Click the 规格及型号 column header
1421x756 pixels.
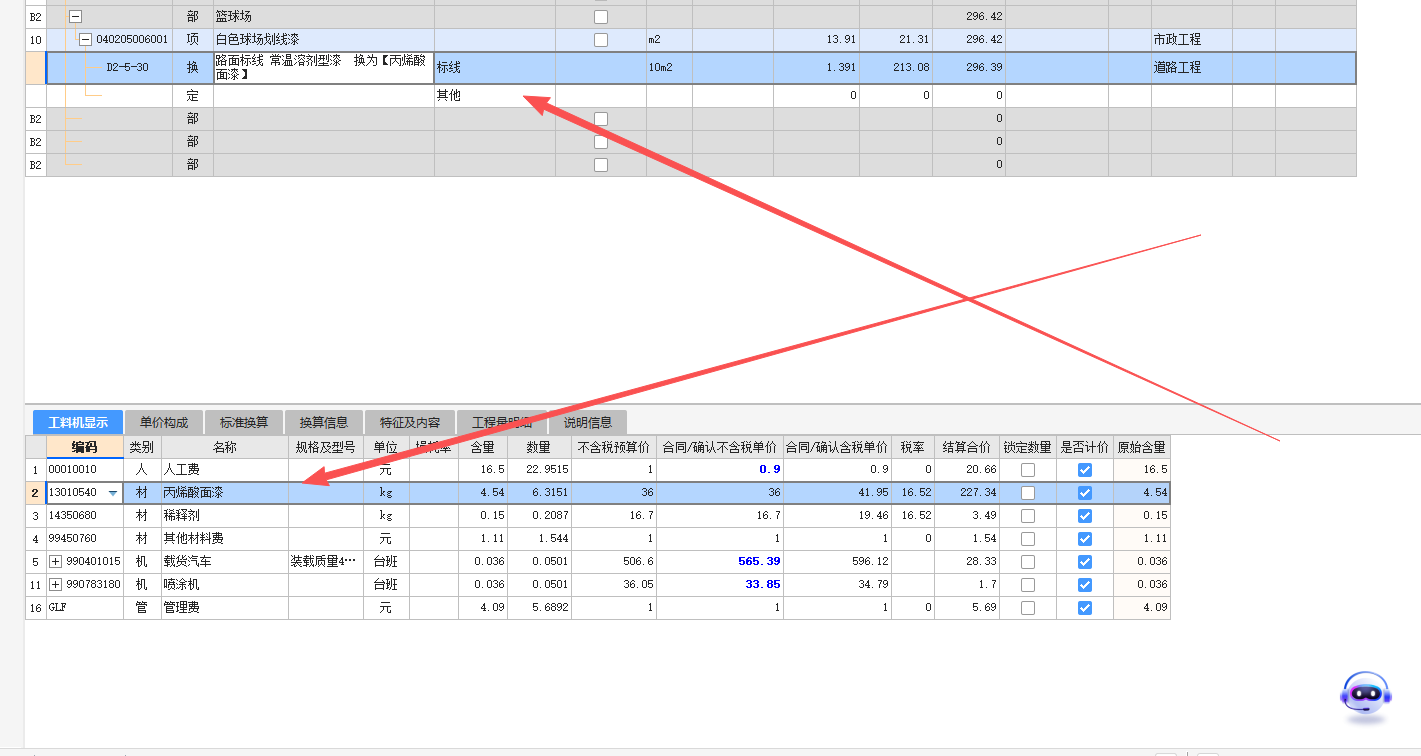tap(325, 447)
